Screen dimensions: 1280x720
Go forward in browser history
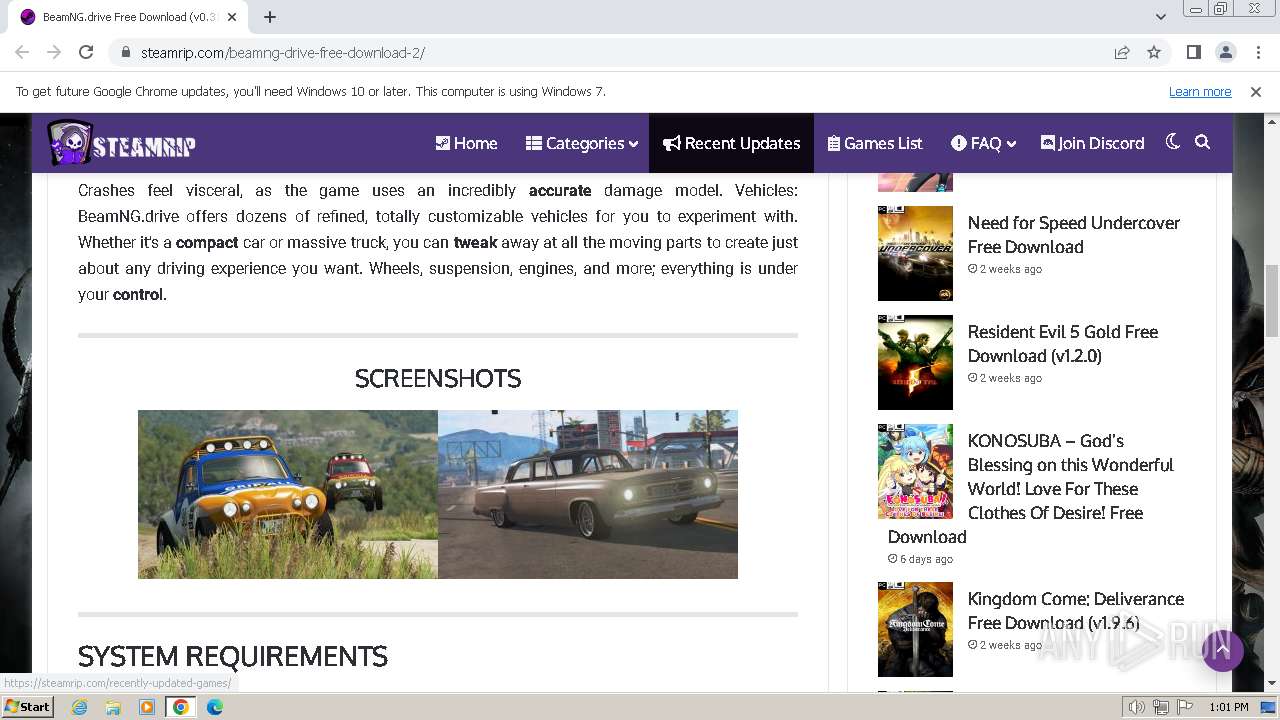54,52
